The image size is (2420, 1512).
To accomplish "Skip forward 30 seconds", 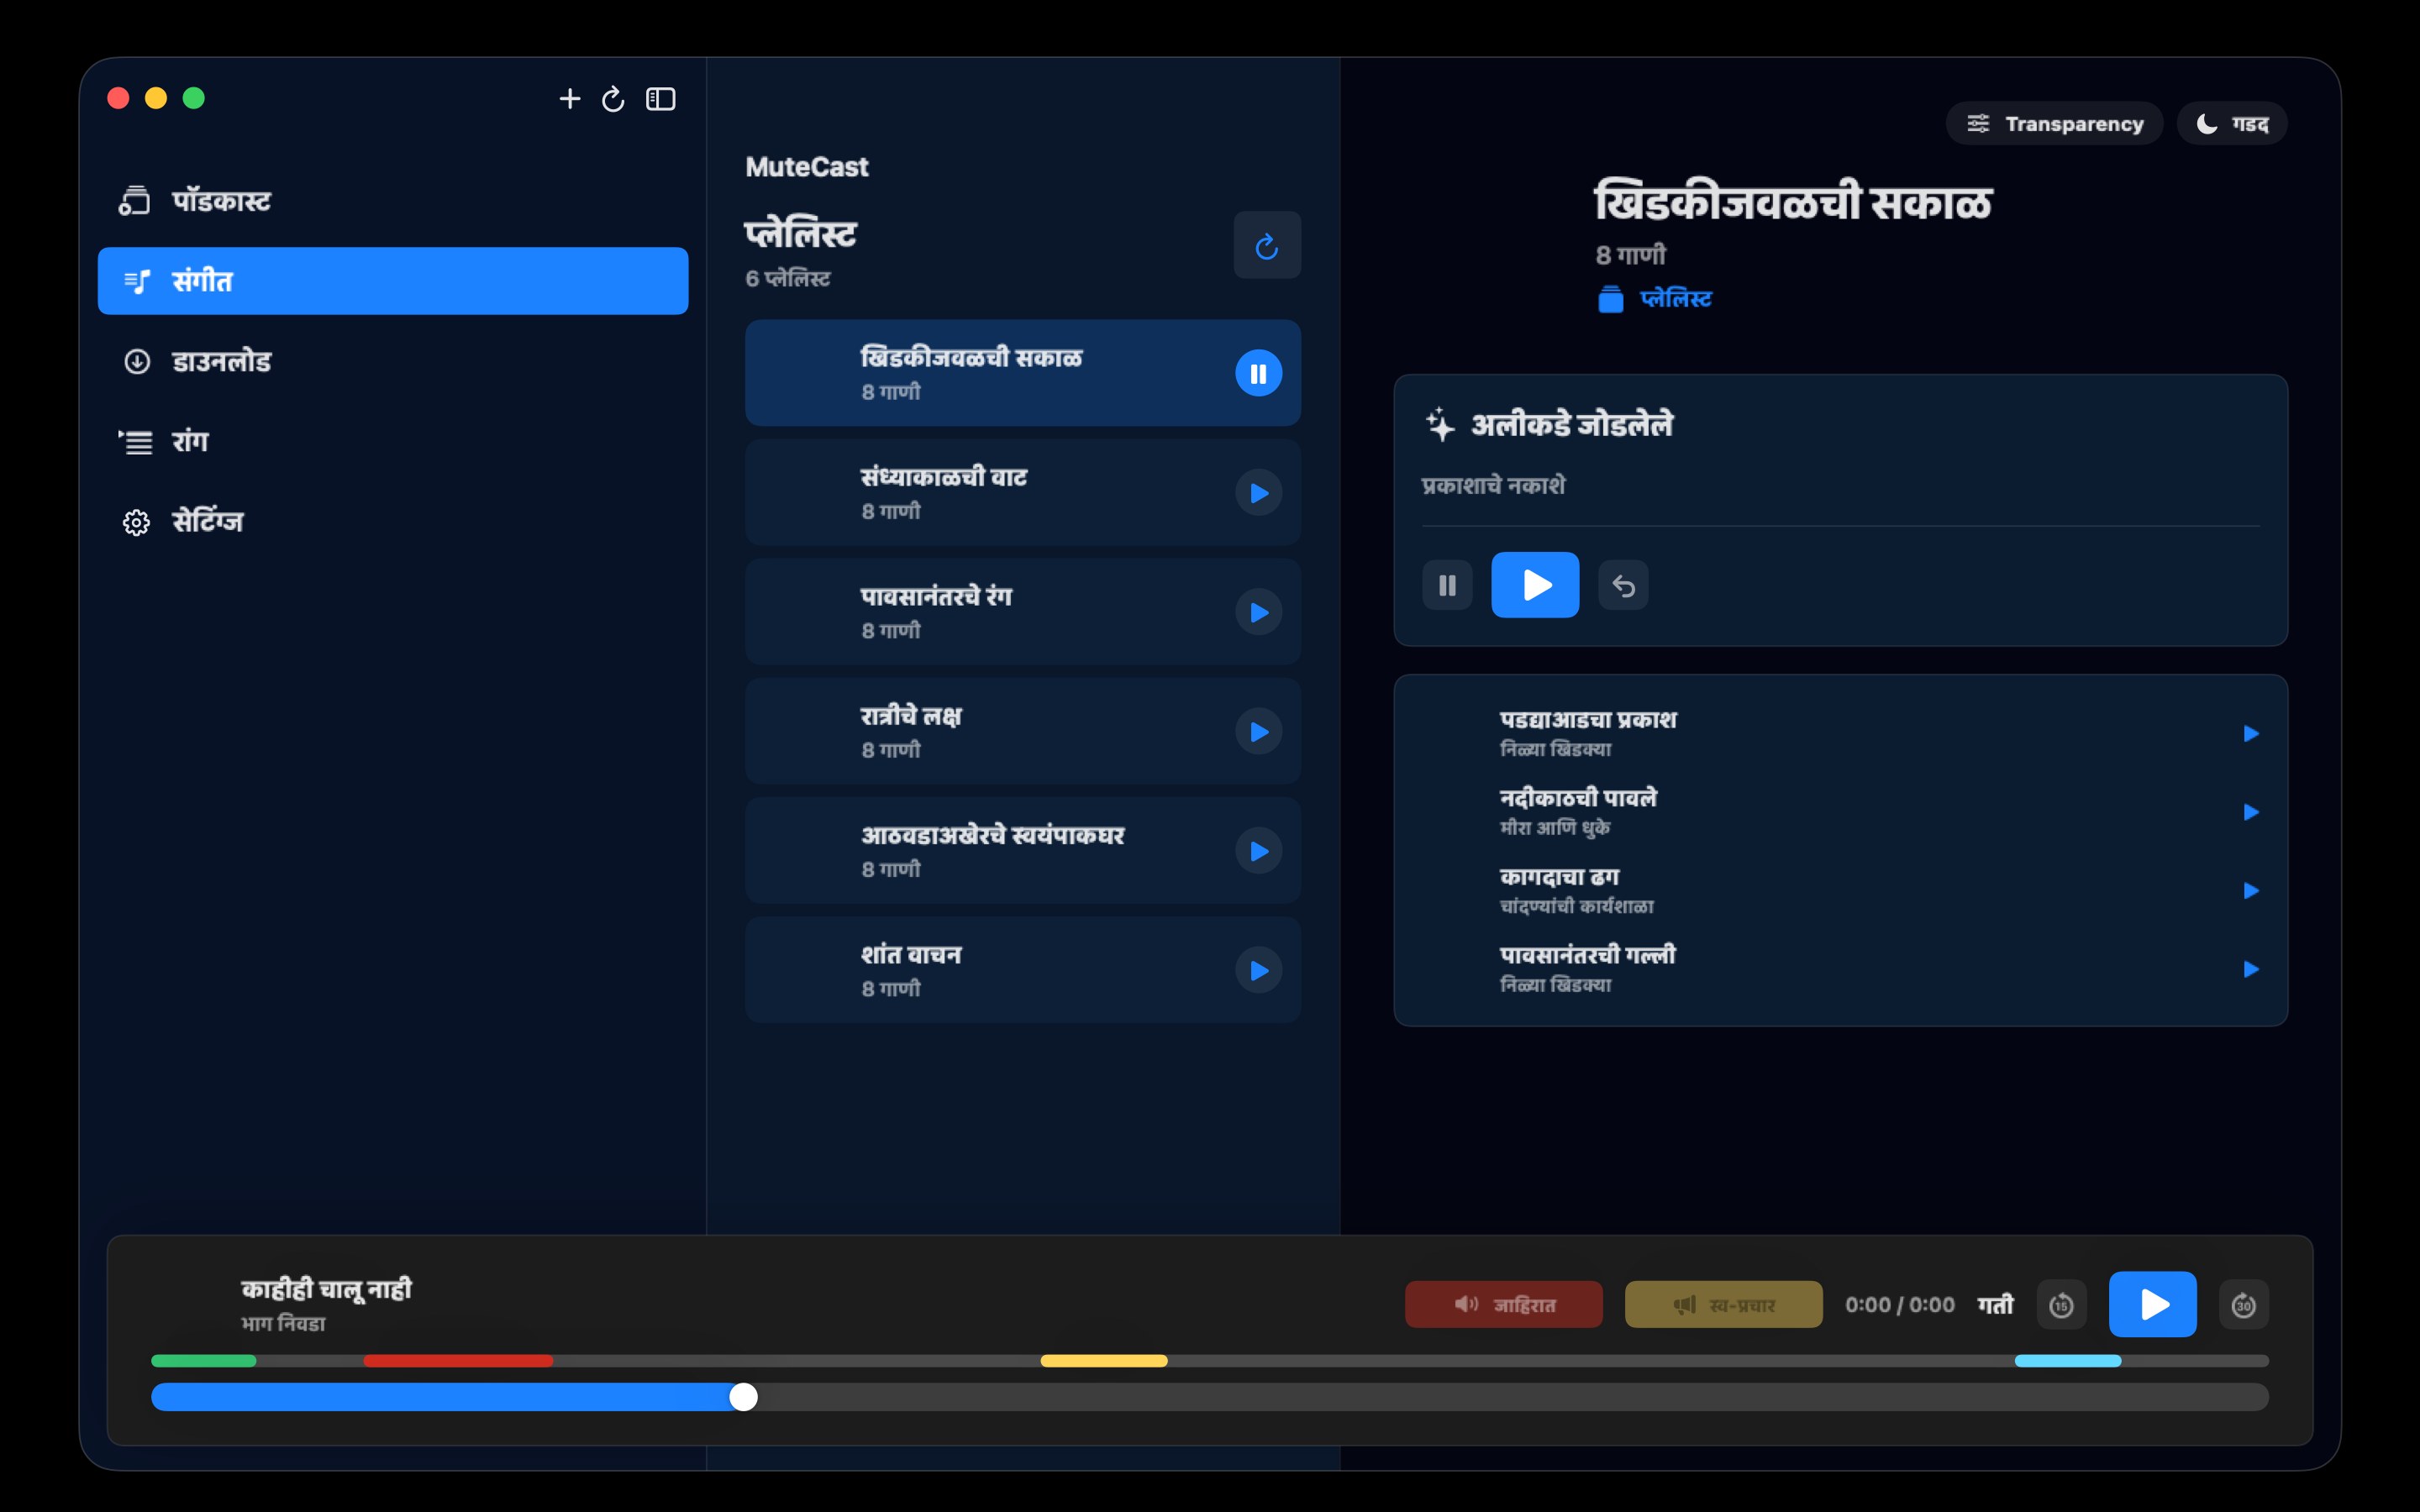I will coord(2243,1305).
